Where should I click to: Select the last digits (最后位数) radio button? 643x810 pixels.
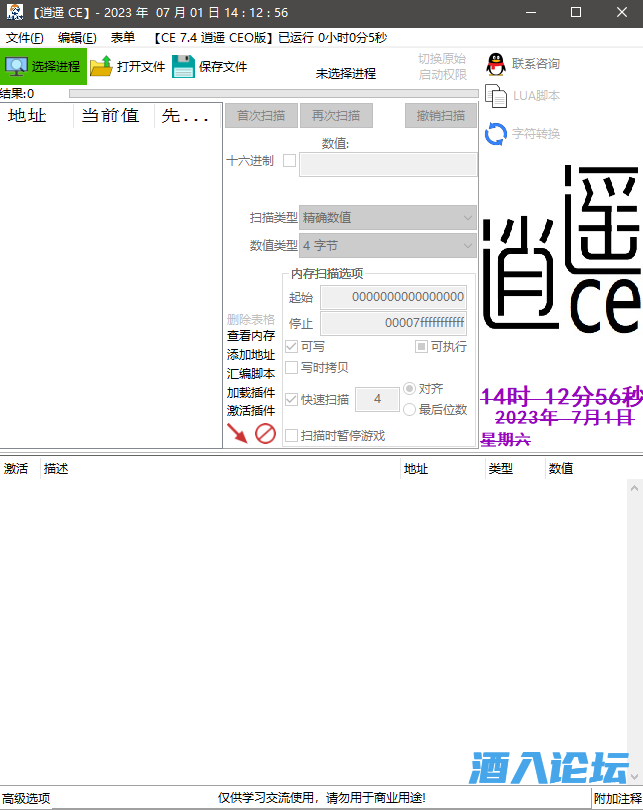click(409, 409)
